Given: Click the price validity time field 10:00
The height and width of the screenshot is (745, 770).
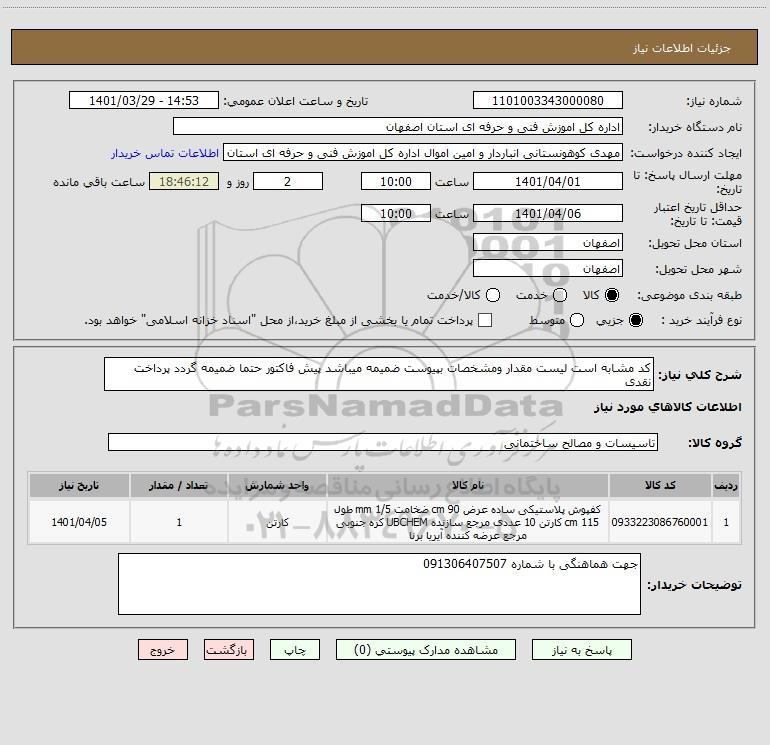Looking at the screenshot, I should (x=396, y=213).
